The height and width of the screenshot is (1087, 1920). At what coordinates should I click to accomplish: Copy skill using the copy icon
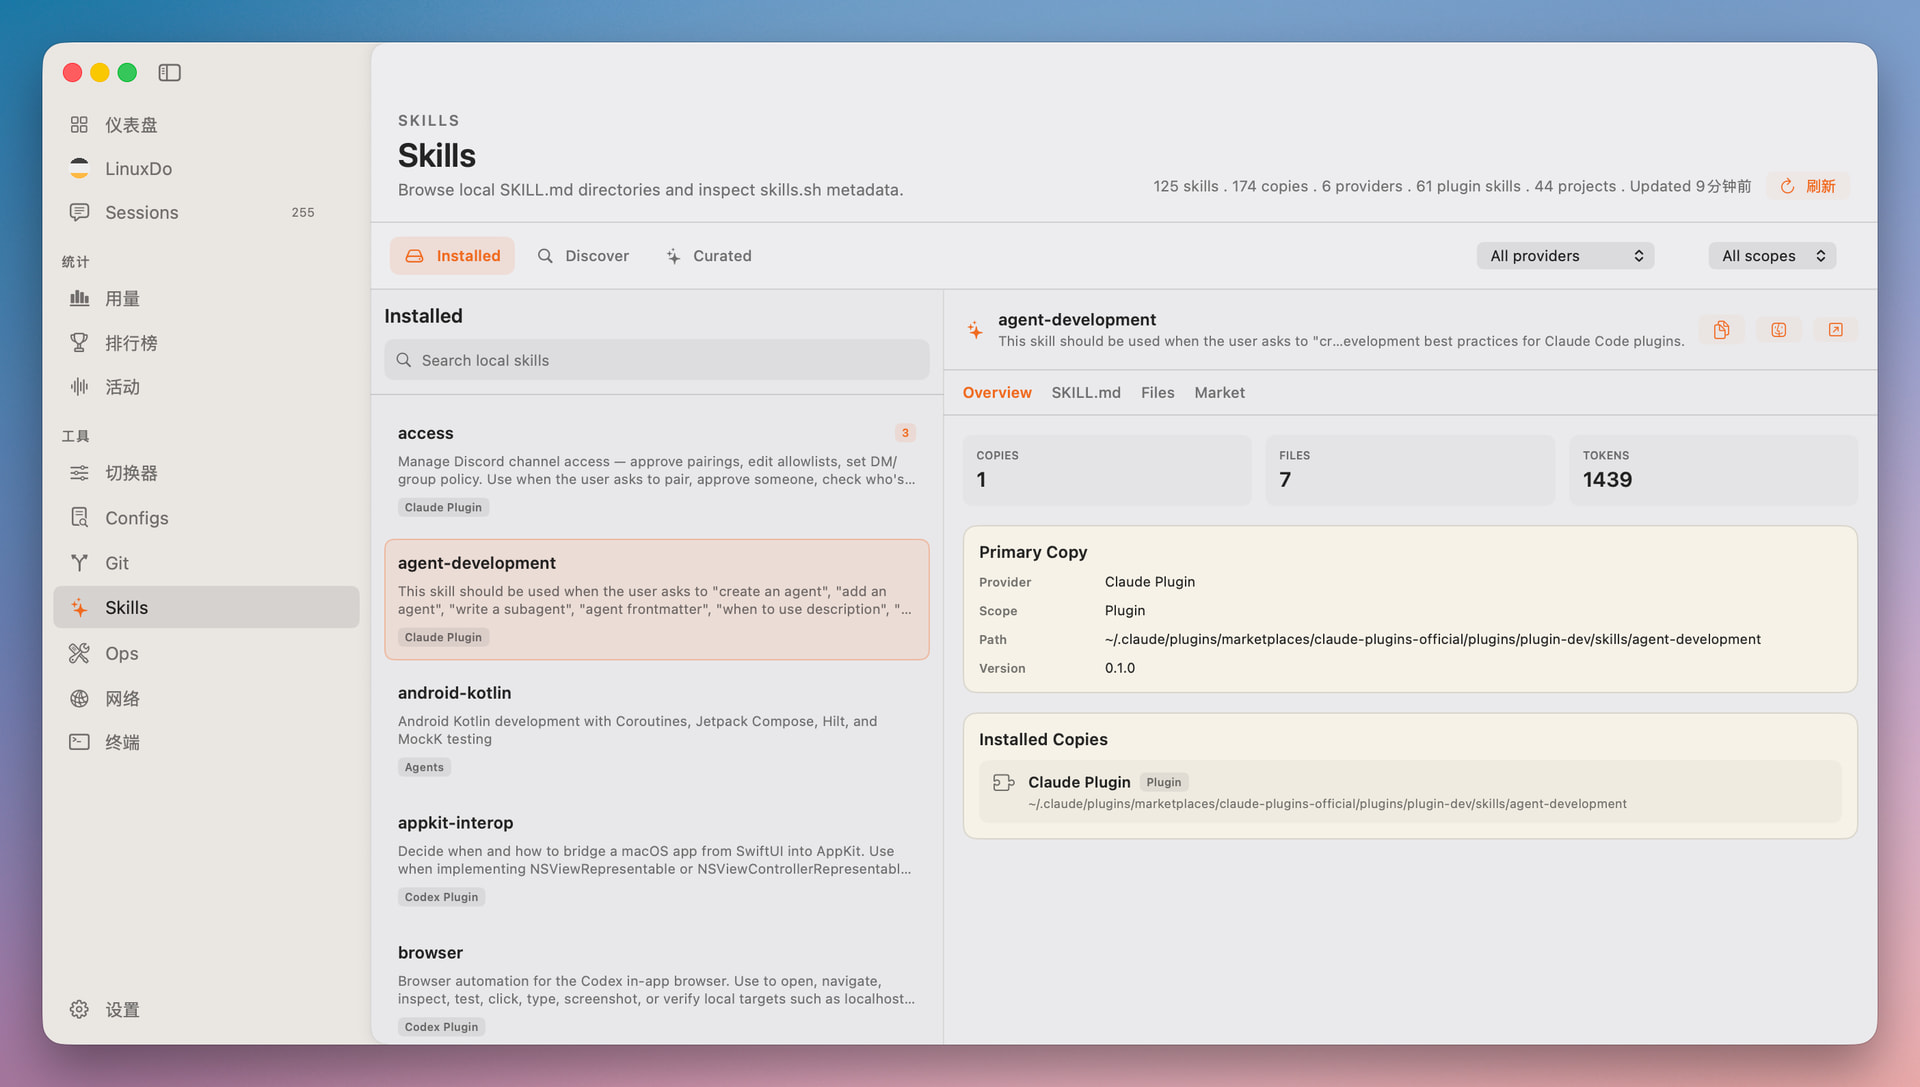[1721, 330]
